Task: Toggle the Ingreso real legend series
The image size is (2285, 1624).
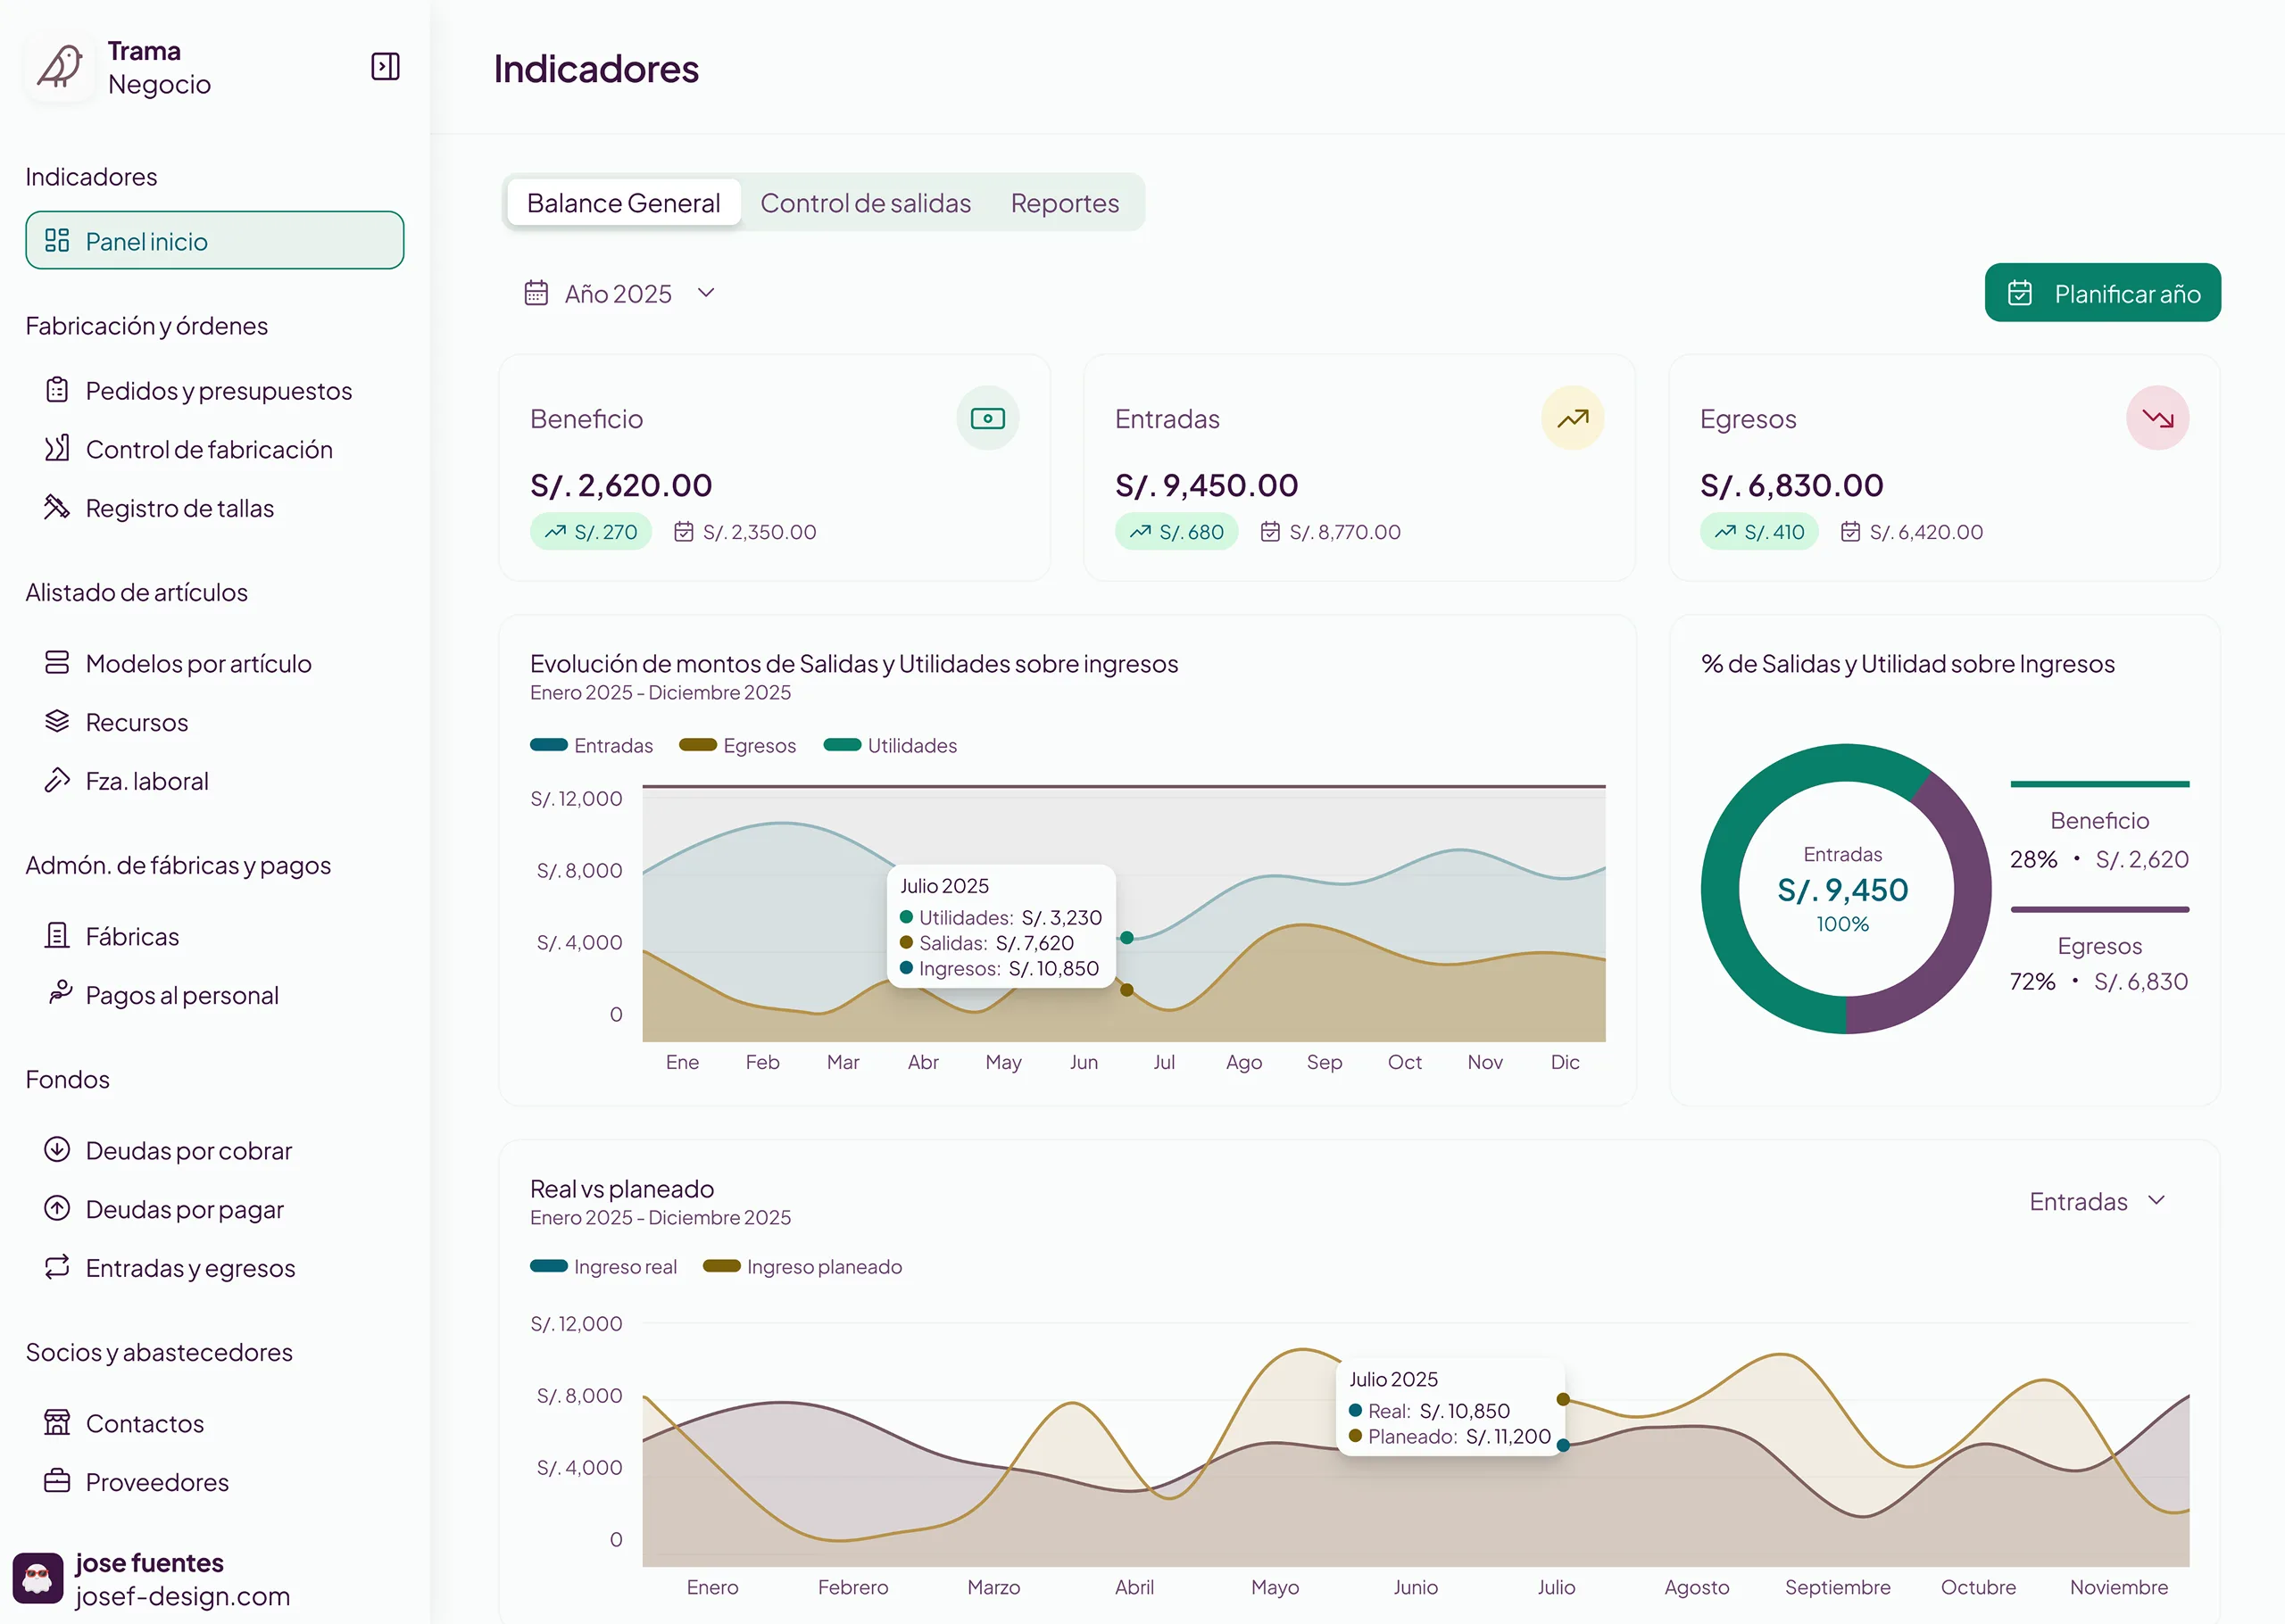Action: click(x=603, y=1267)
